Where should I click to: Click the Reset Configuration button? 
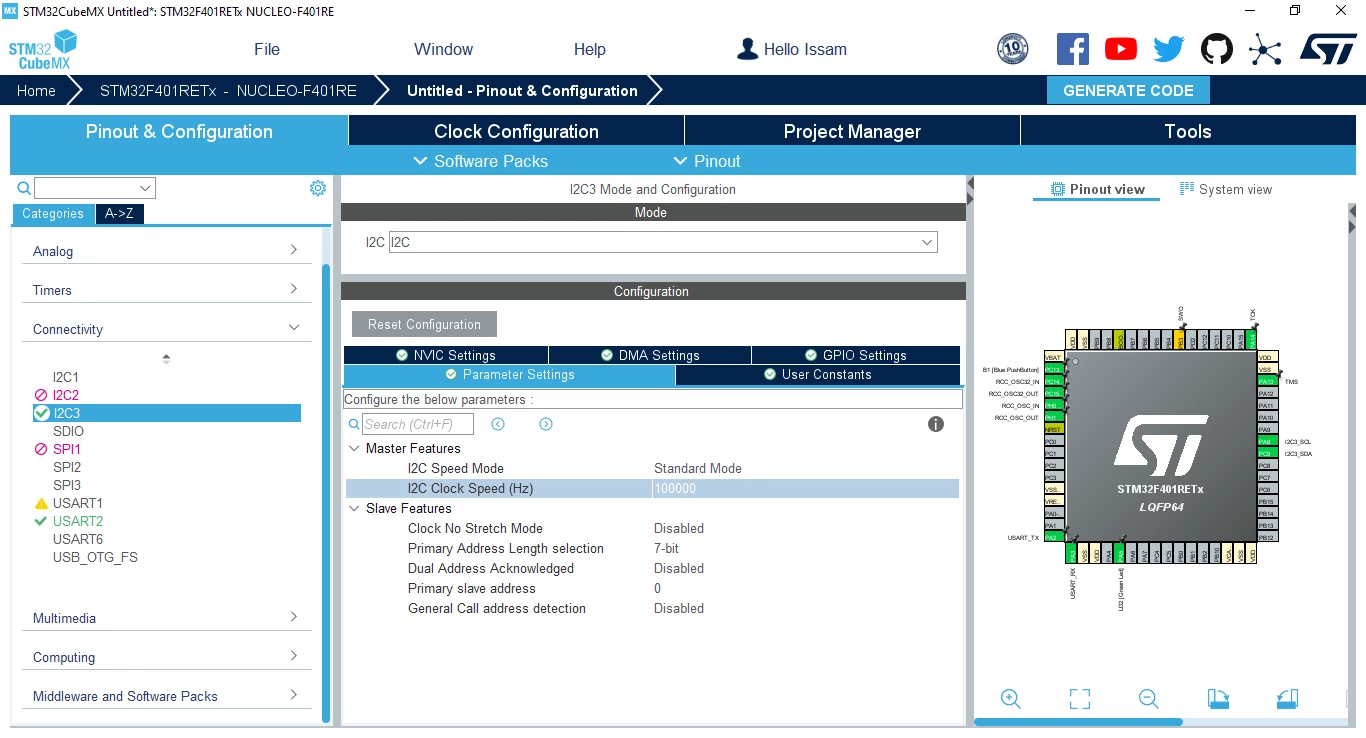[x=424, y=324]
